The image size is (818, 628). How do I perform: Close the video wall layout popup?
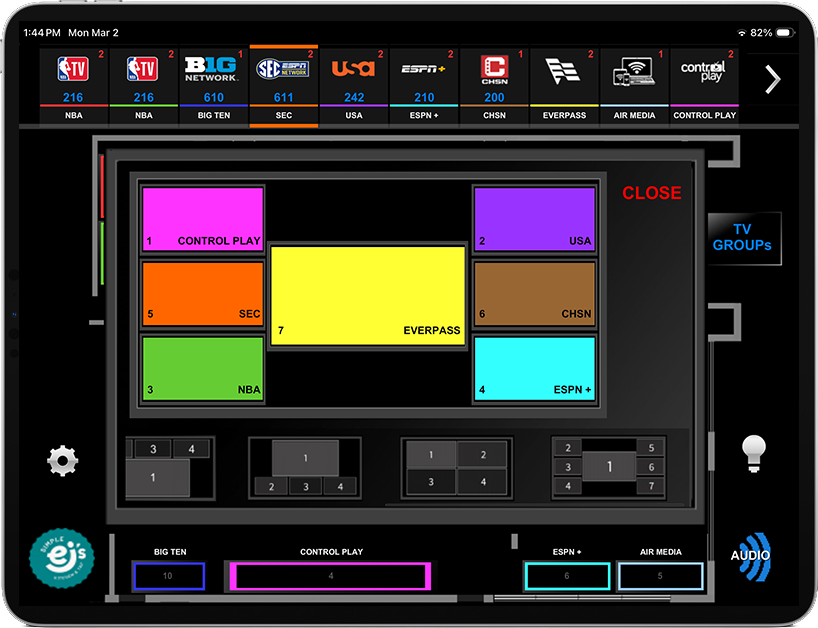pos(652,193)
